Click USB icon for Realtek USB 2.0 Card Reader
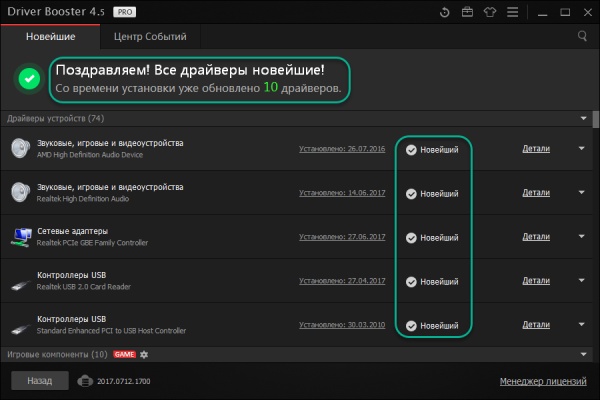 (21, 284)
